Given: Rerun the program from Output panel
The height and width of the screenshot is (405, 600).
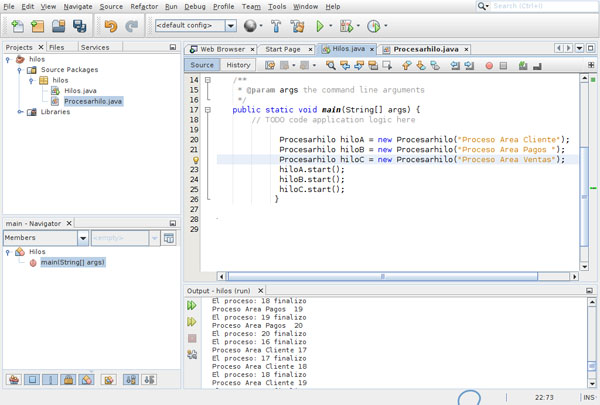Looking at the screenshot, I should 191,306.
